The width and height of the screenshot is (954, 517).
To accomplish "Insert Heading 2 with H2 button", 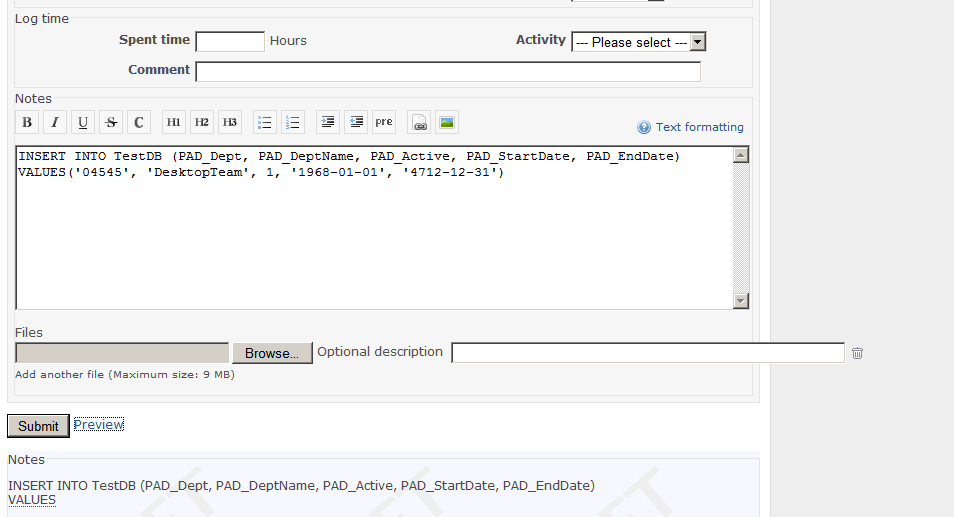I will pyautogui.click(x=201, y=122).
